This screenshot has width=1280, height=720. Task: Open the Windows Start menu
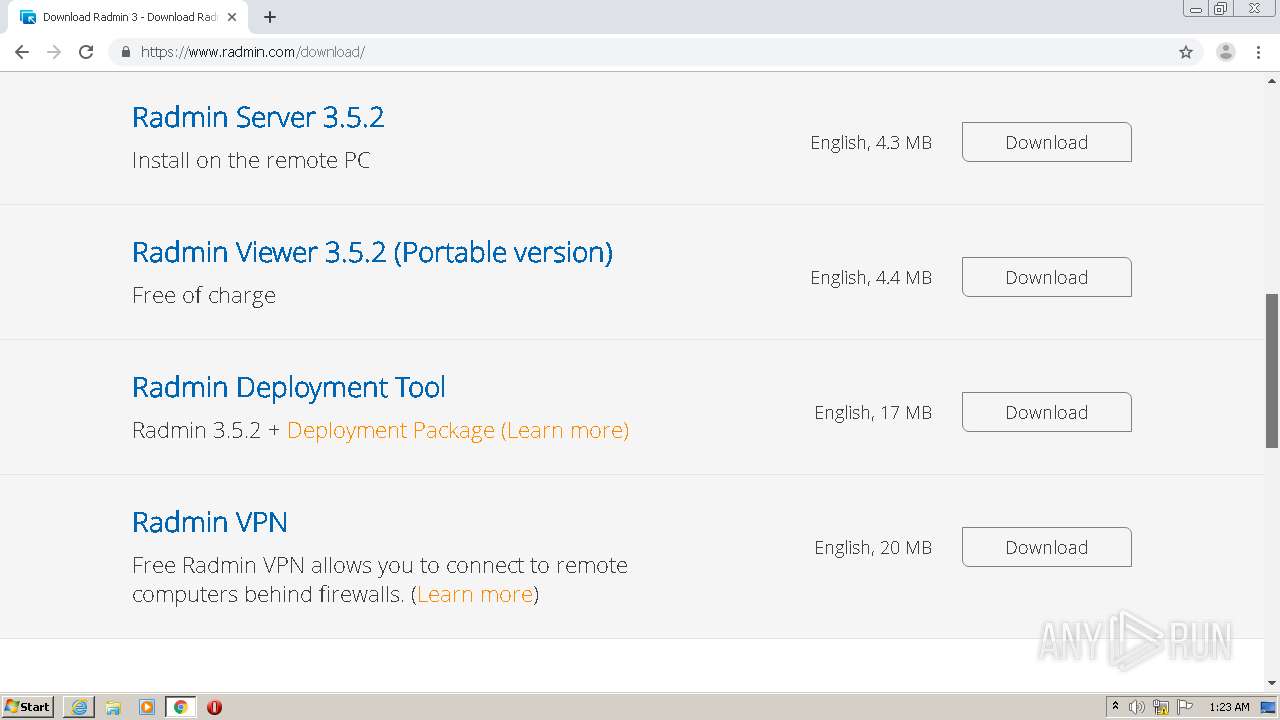click(x=28, y=707)
